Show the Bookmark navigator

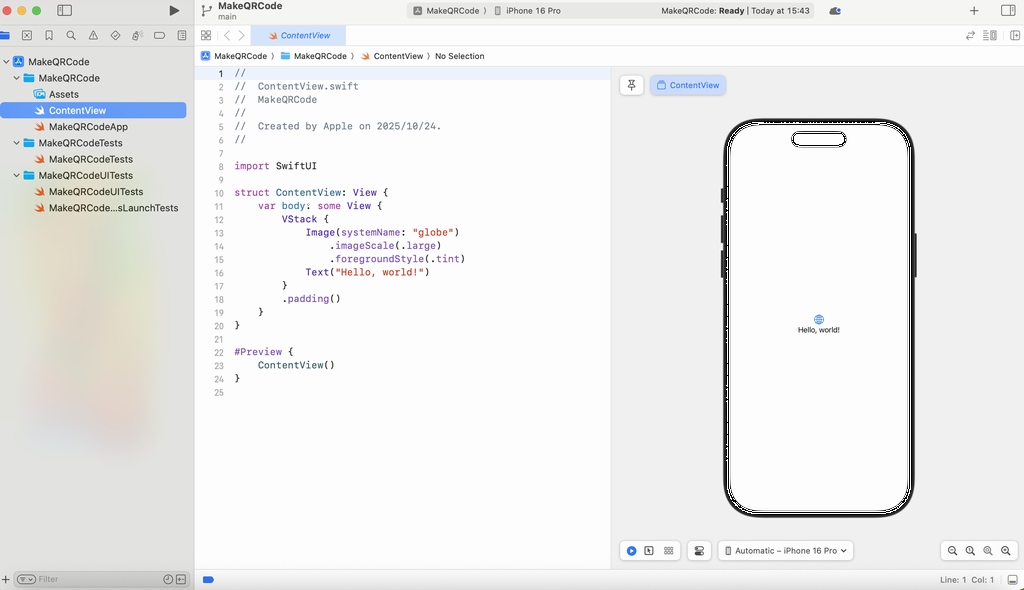pyautogui.click(x=49, y=35)
